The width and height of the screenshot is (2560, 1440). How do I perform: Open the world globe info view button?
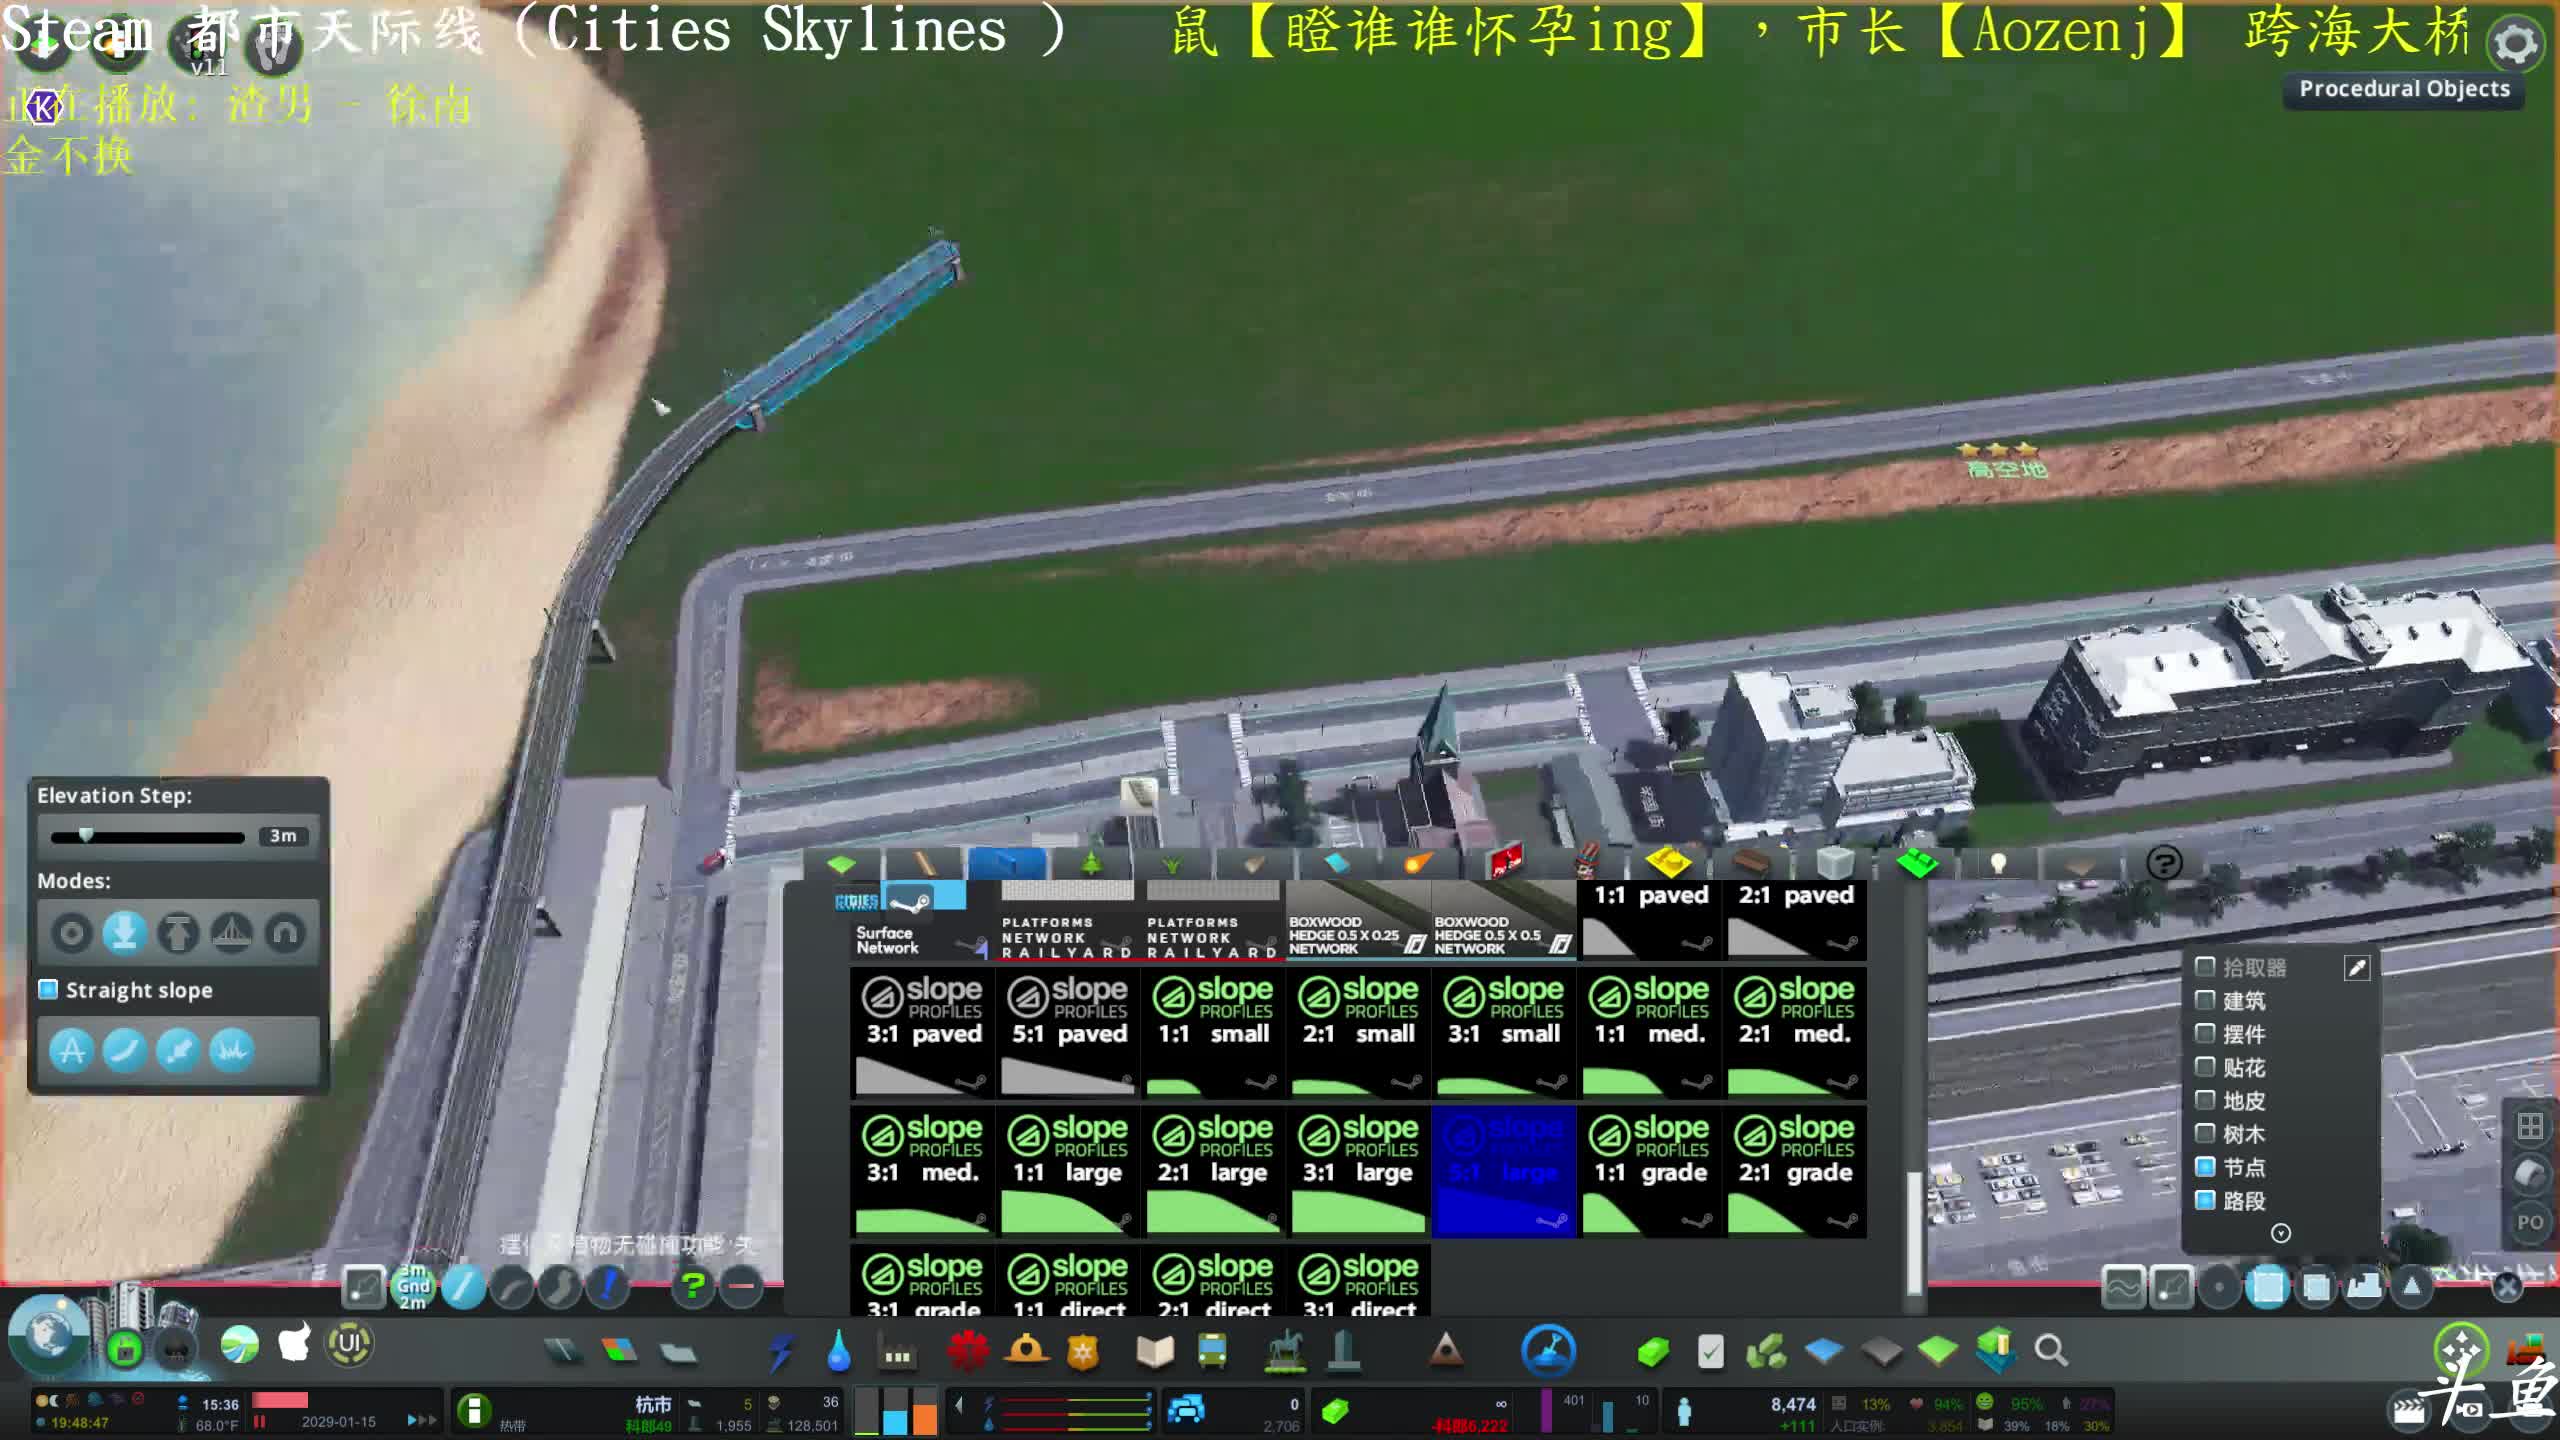pos(47,1334)
